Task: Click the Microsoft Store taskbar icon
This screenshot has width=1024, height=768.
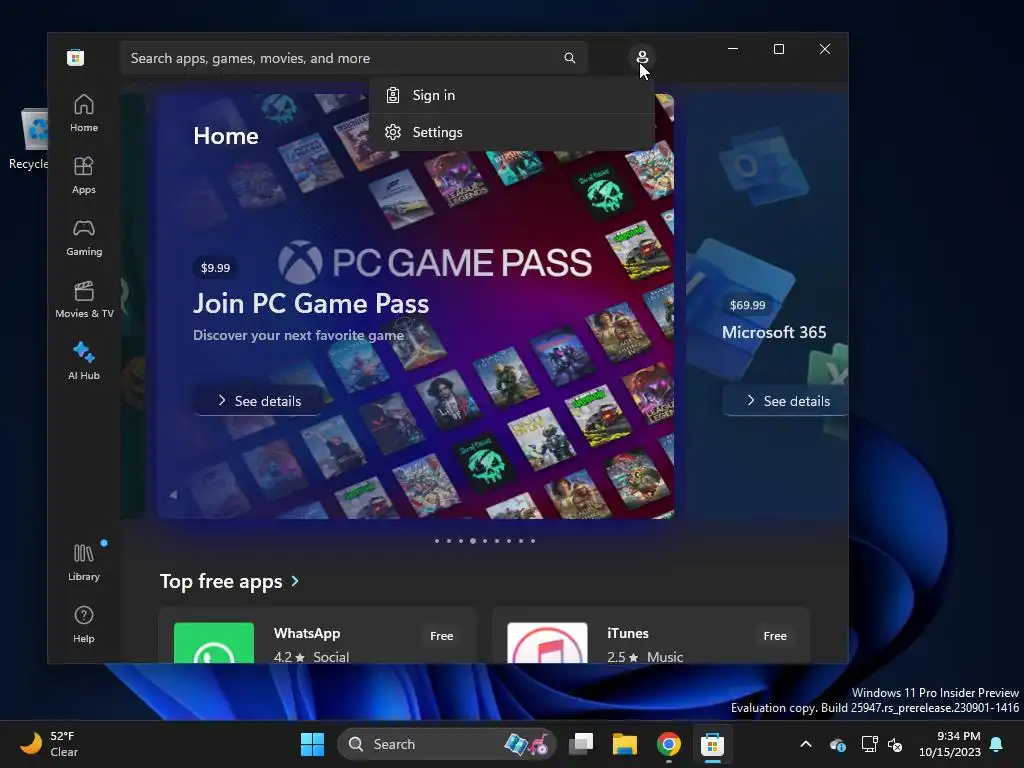Action: coord(712,744)
